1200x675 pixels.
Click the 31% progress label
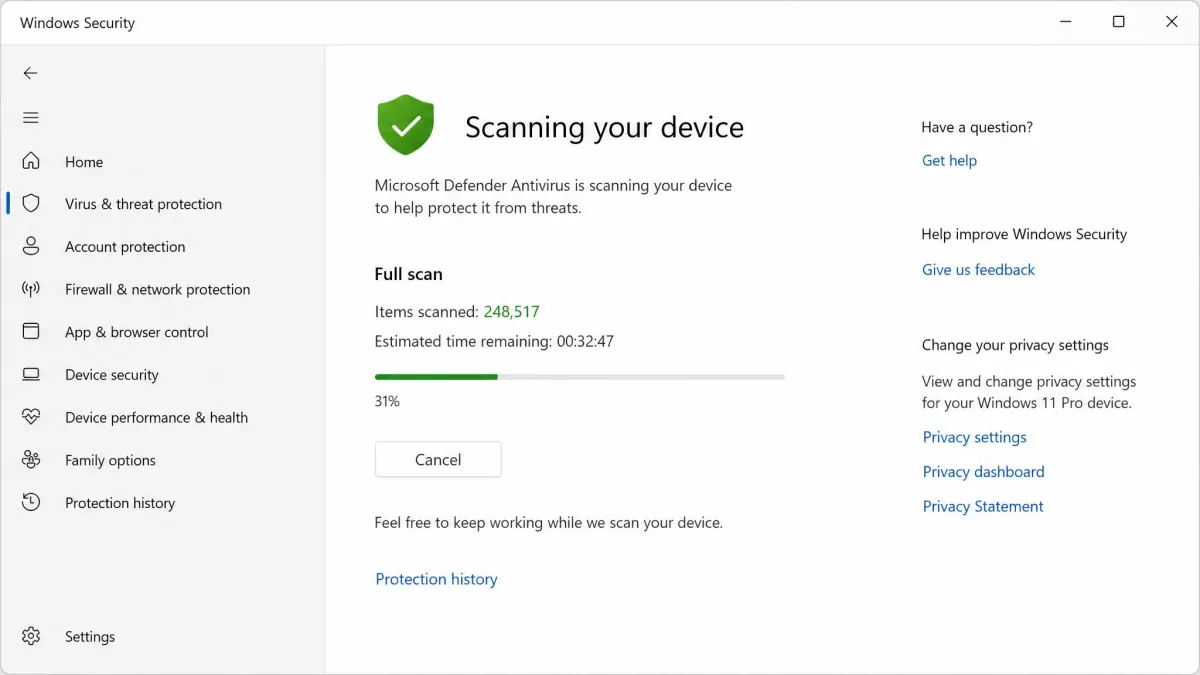(x=387, y=402)
